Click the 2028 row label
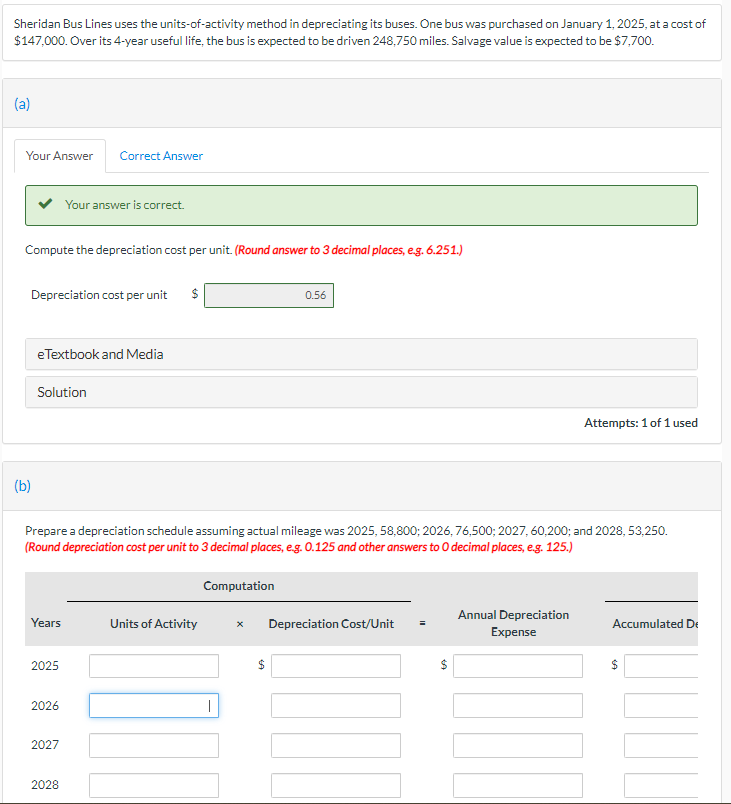 [45, 785]
